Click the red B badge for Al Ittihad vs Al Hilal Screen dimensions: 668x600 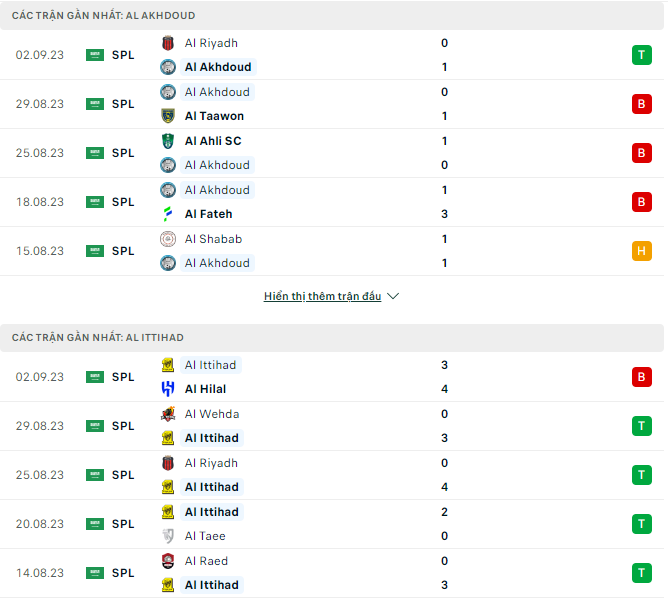642,377
